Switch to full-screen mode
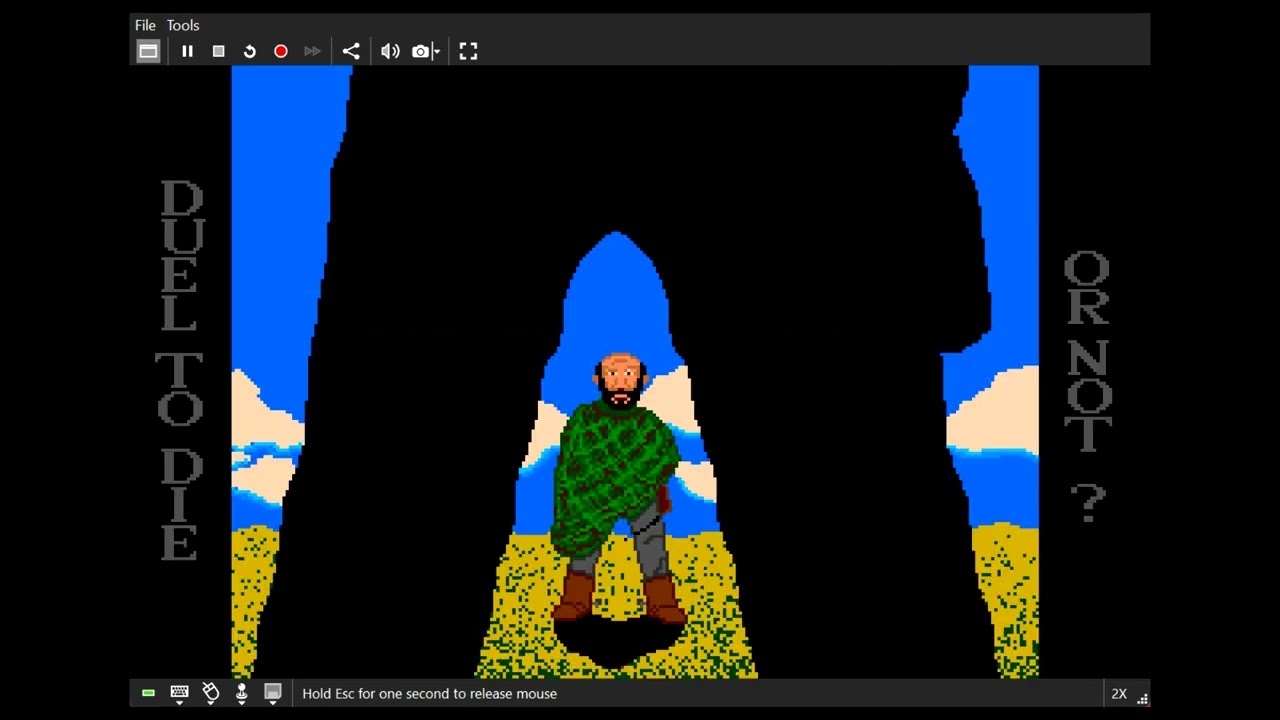This screenshot has height=720, width=1280. coord(468,51)
